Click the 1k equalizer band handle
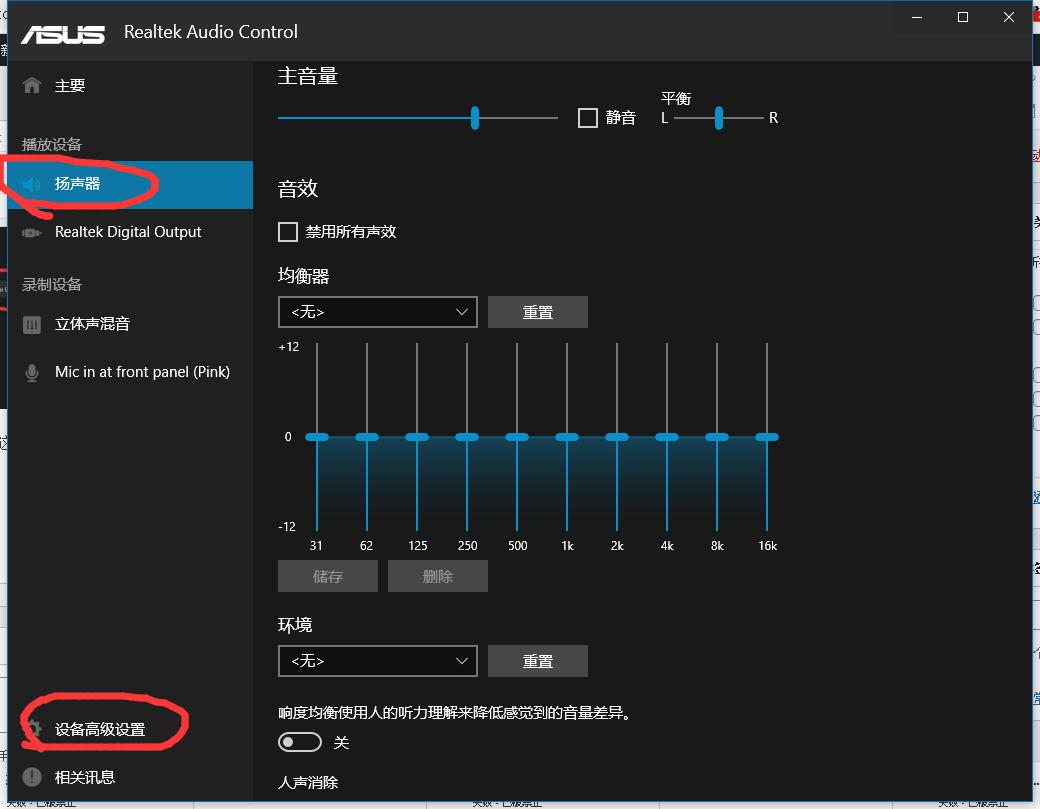Viewport: 1040px width, 809px height. coord(567,437)
